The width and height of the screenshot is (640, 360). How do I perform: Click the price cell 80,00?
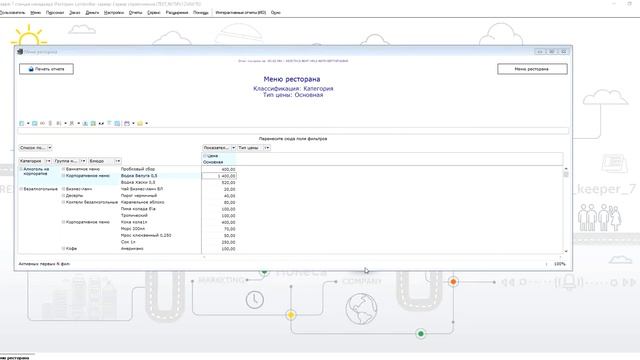[219, 202]
